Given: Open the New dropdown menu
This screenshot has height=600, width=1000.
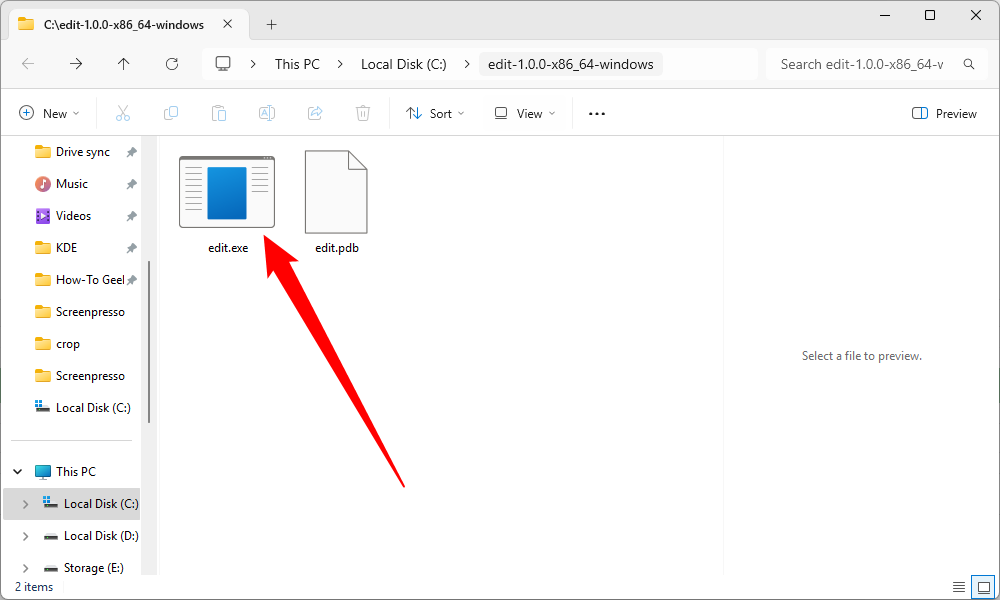Looking at the screenshot, I should [50, 113].
